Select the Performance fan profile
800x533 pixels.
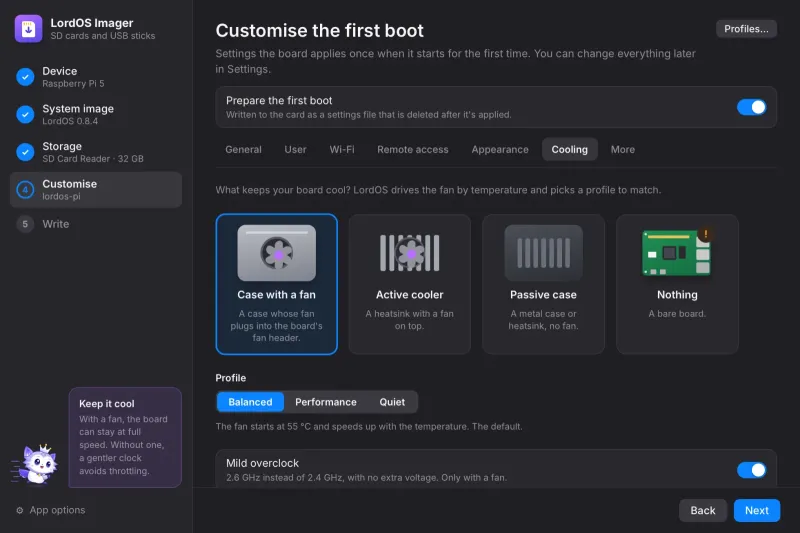[326, 402]
